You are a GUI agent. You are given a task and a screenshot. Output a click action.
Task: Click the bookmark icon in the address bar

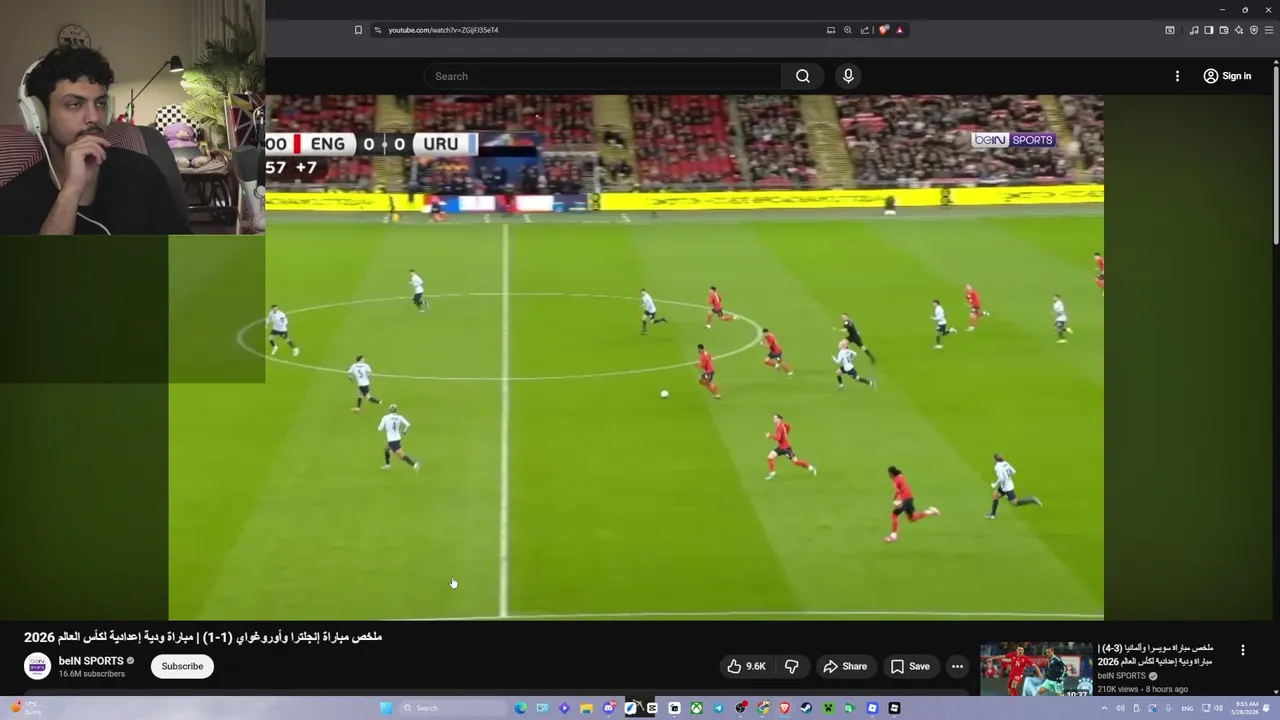coord(358,30)
